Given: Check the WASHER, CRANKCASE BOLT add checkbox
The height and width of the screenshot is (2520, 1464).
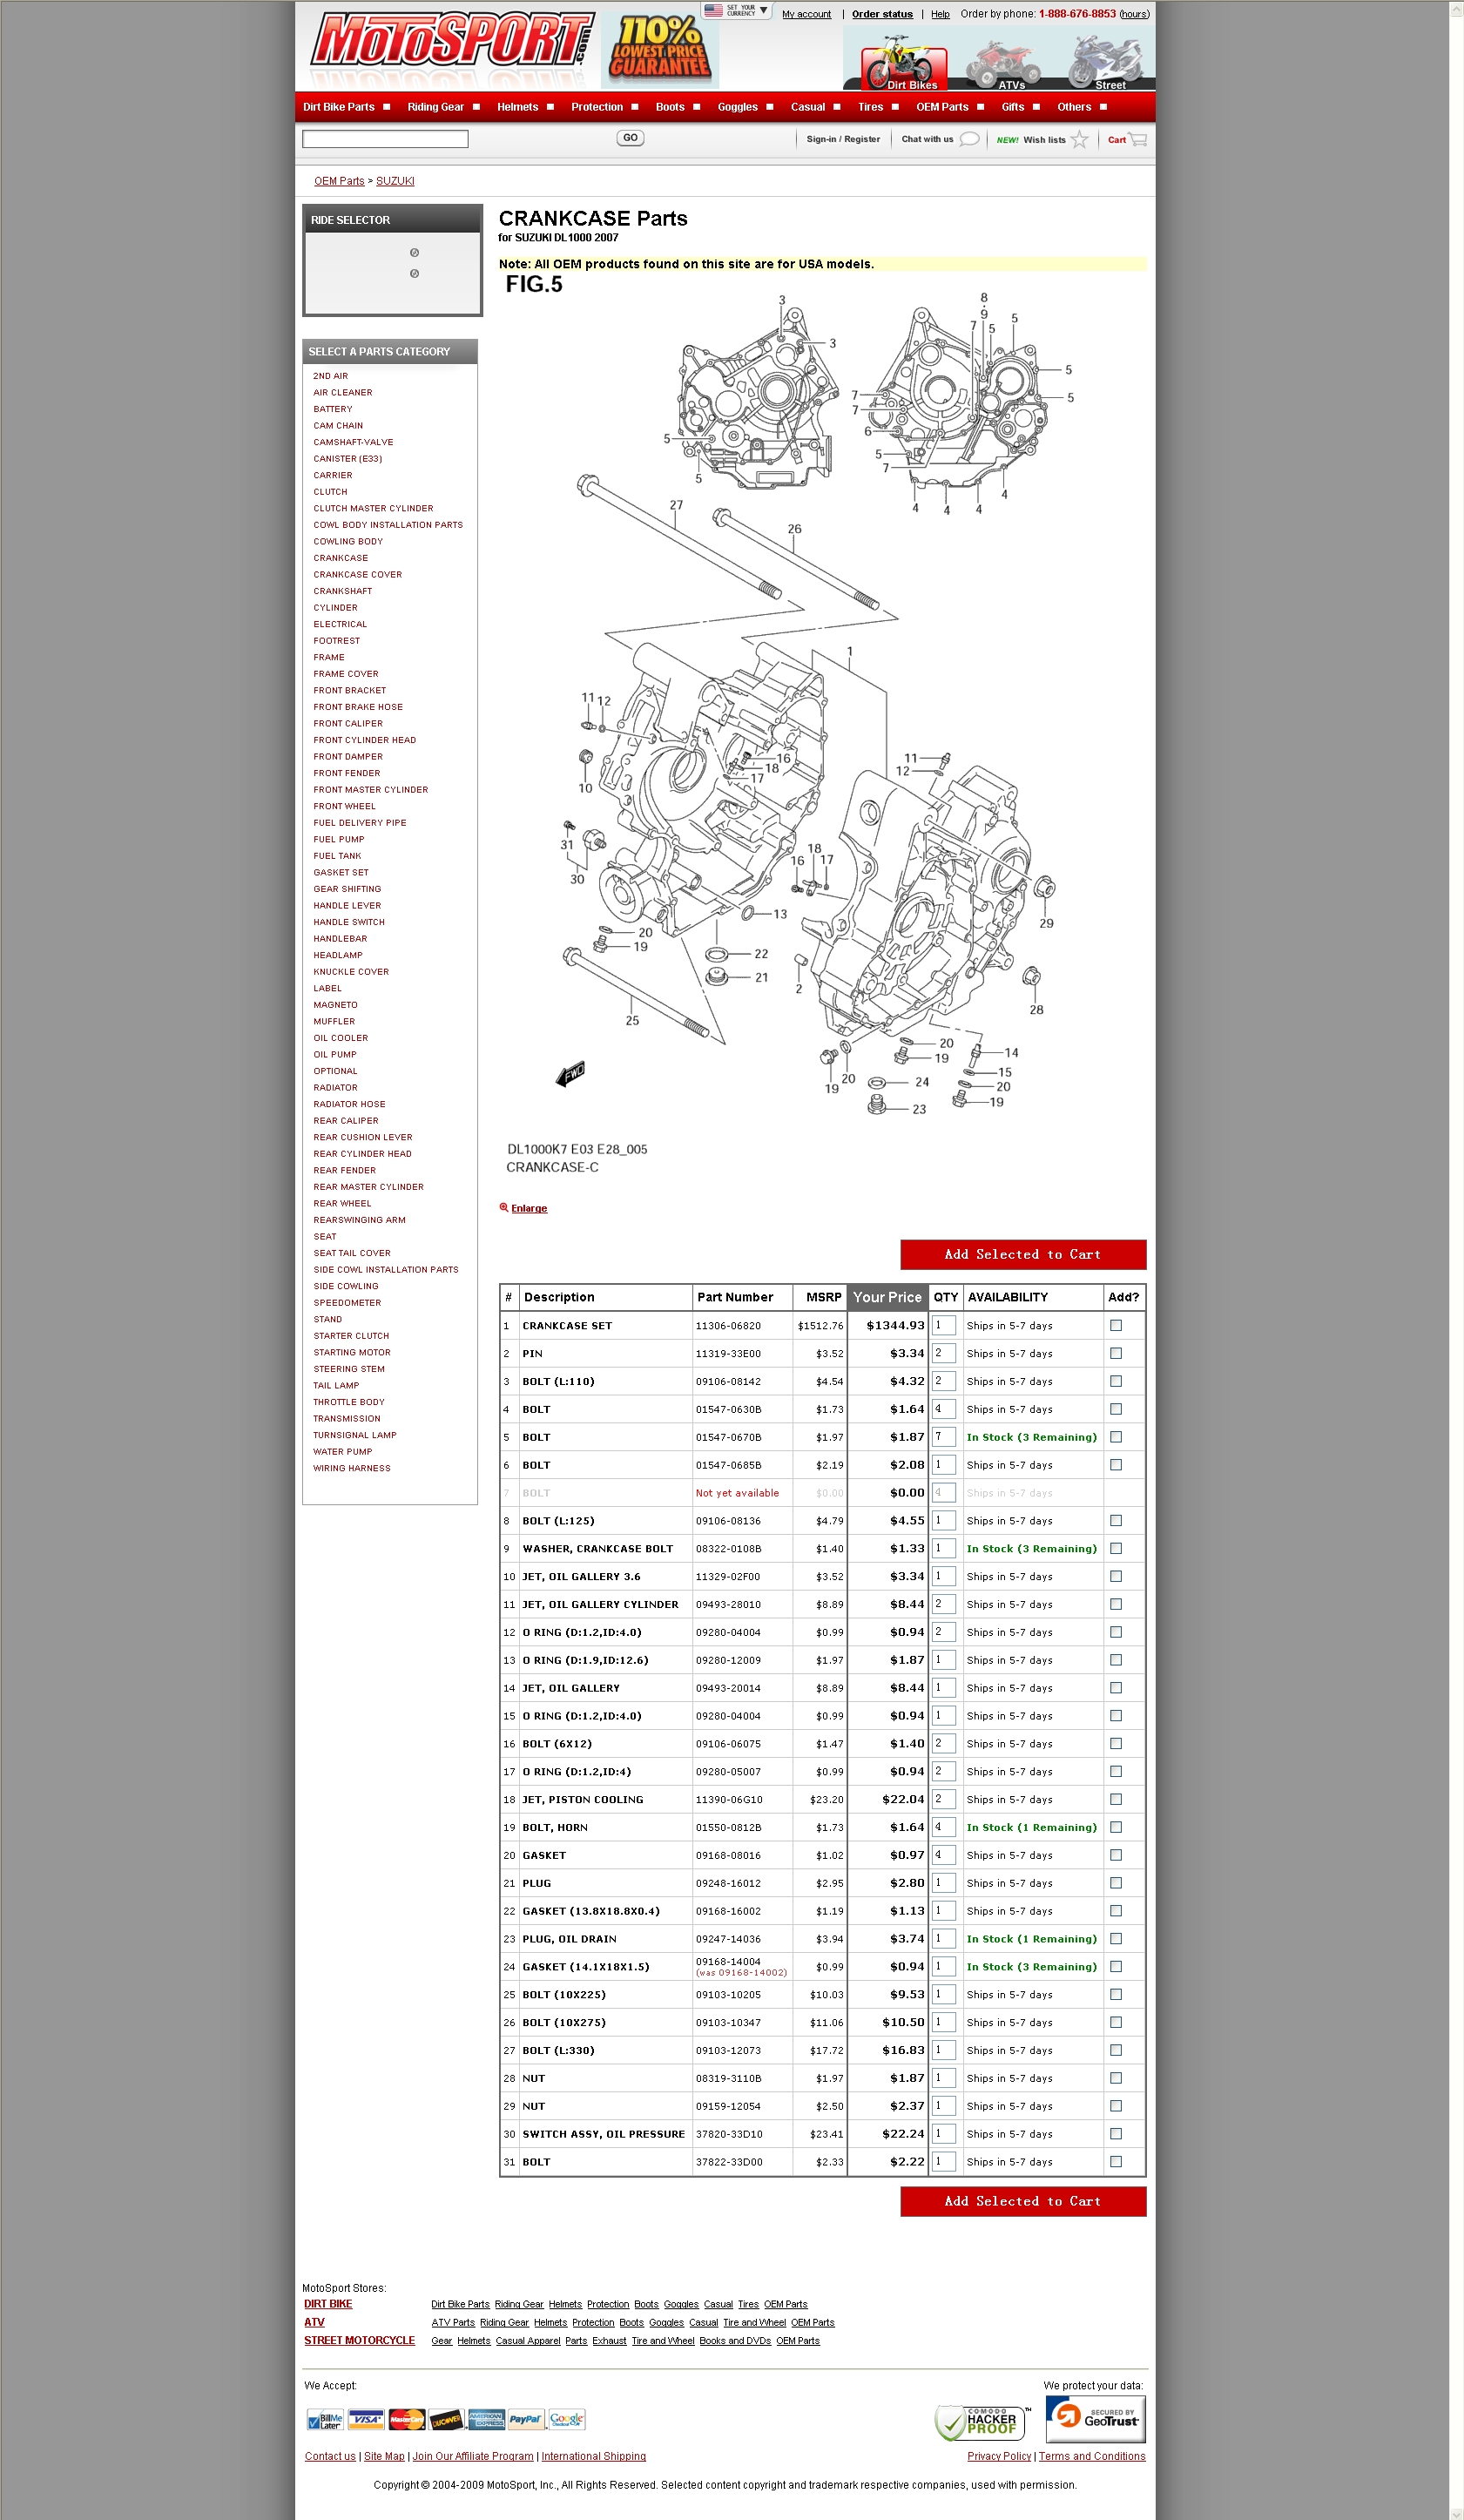Looking at the screenshot, I should (1116, 1548).
